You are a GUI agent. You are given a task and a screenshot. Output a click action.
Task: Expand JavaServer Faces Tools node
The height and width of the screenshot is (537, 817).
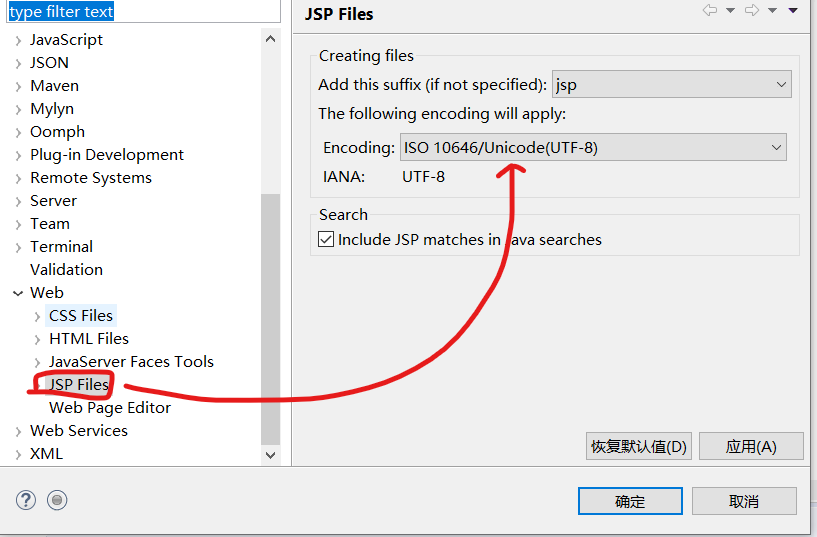[x=37, y=363]
